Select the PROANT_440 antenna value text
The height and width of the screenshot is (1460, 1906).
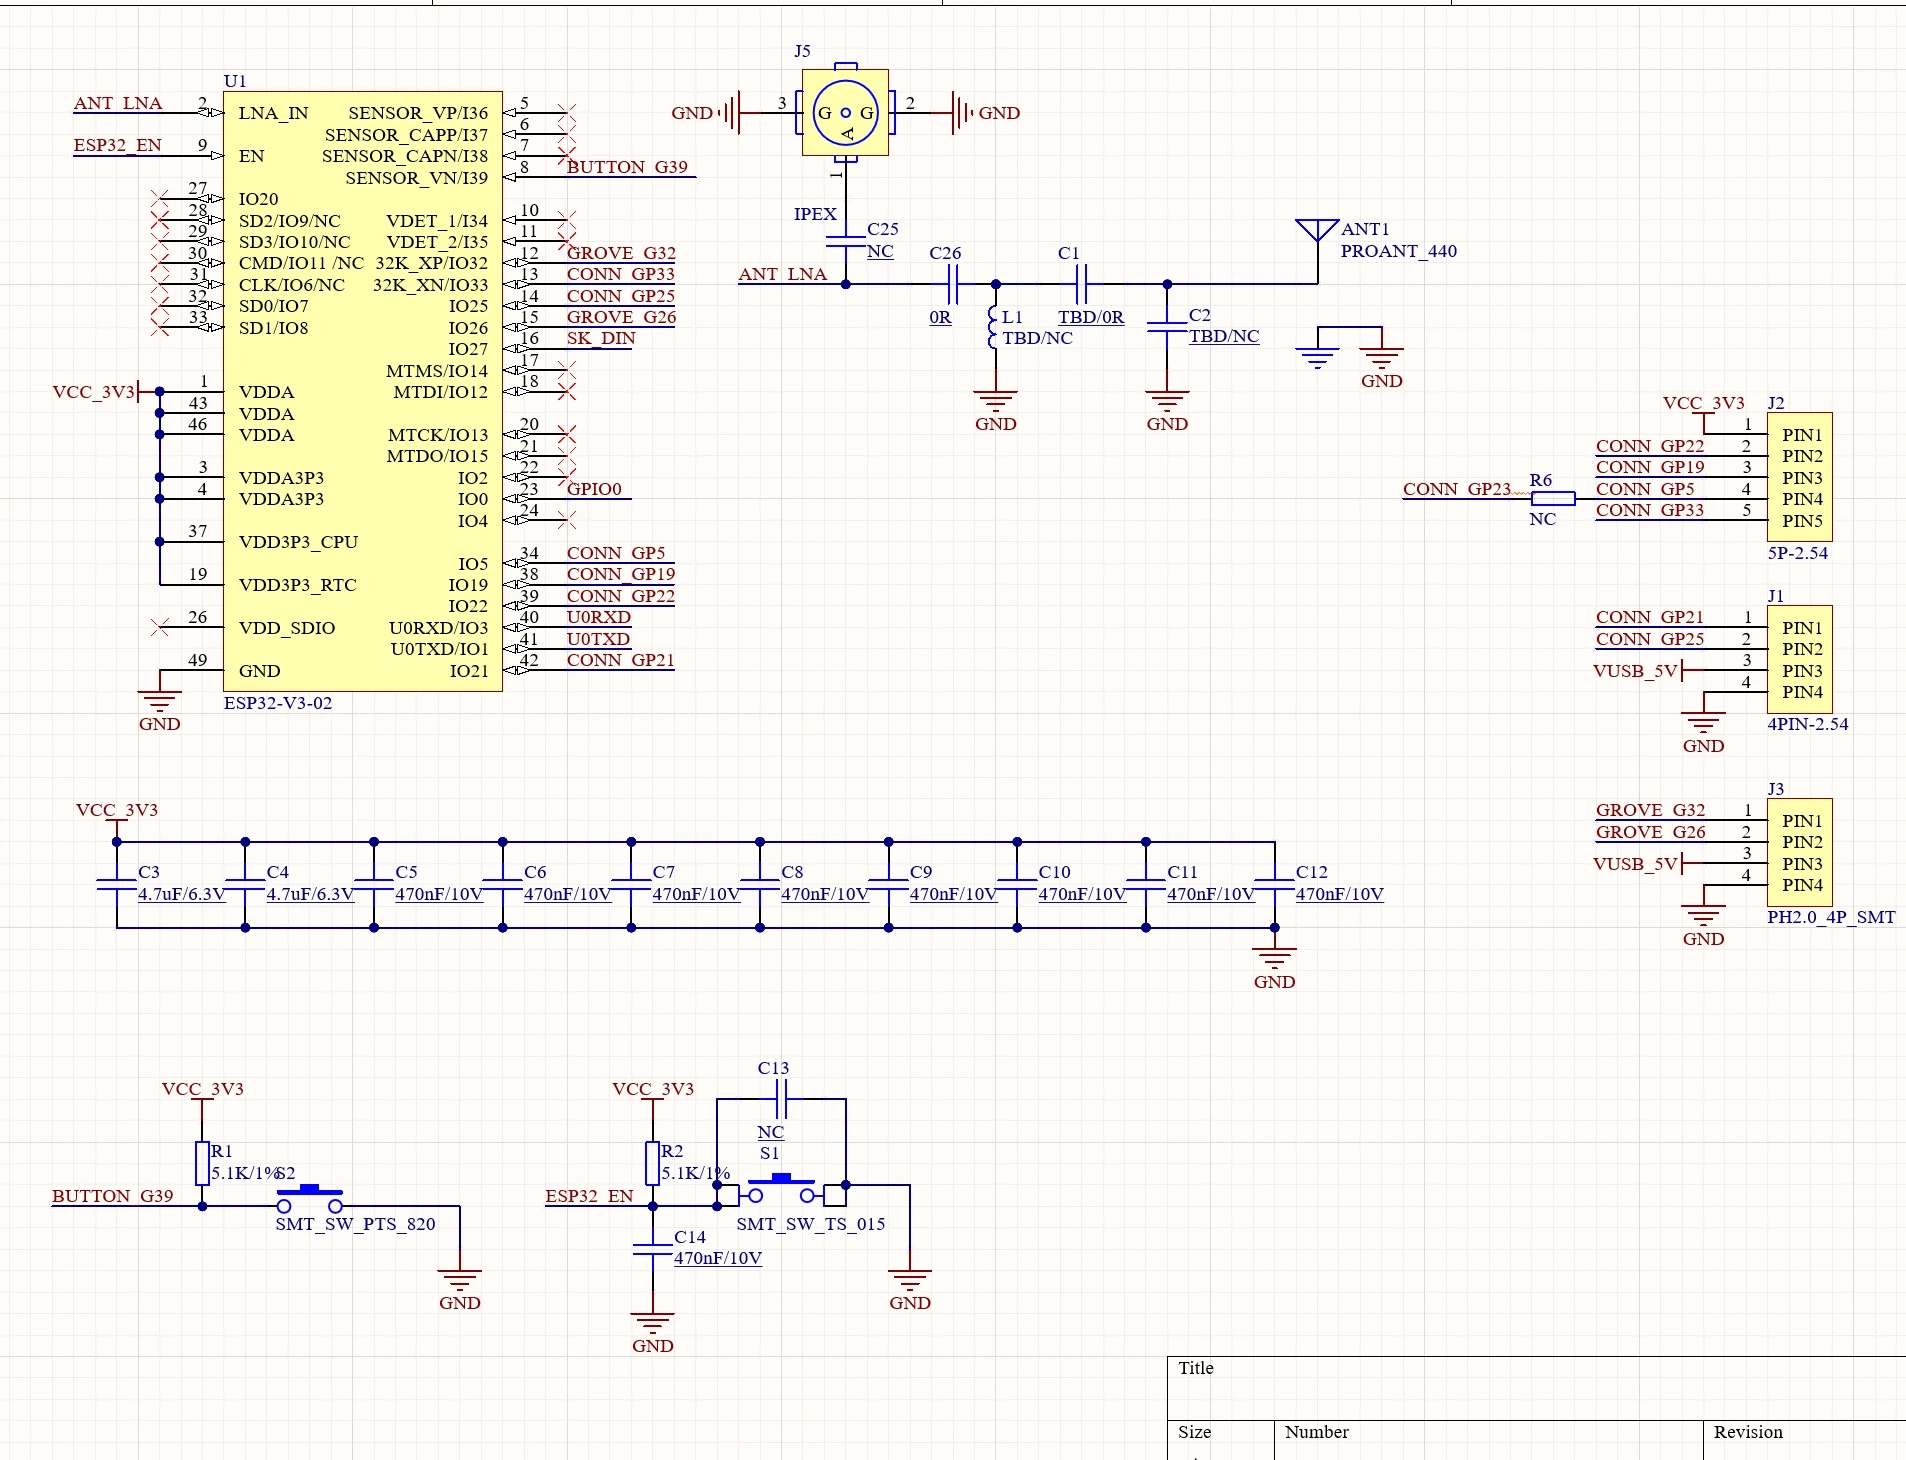[1398, 251]
